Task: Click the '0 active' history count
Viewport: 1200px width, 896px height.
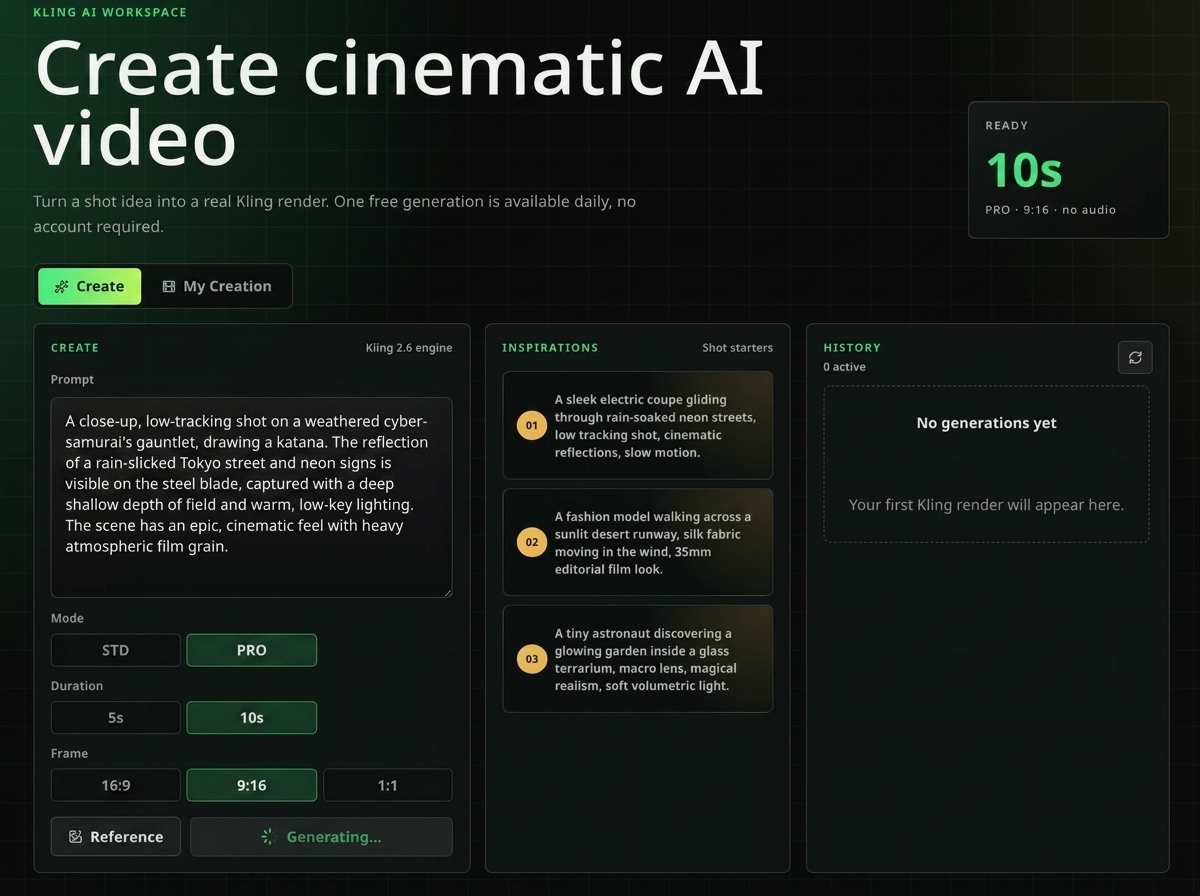Action: (845, 367)
